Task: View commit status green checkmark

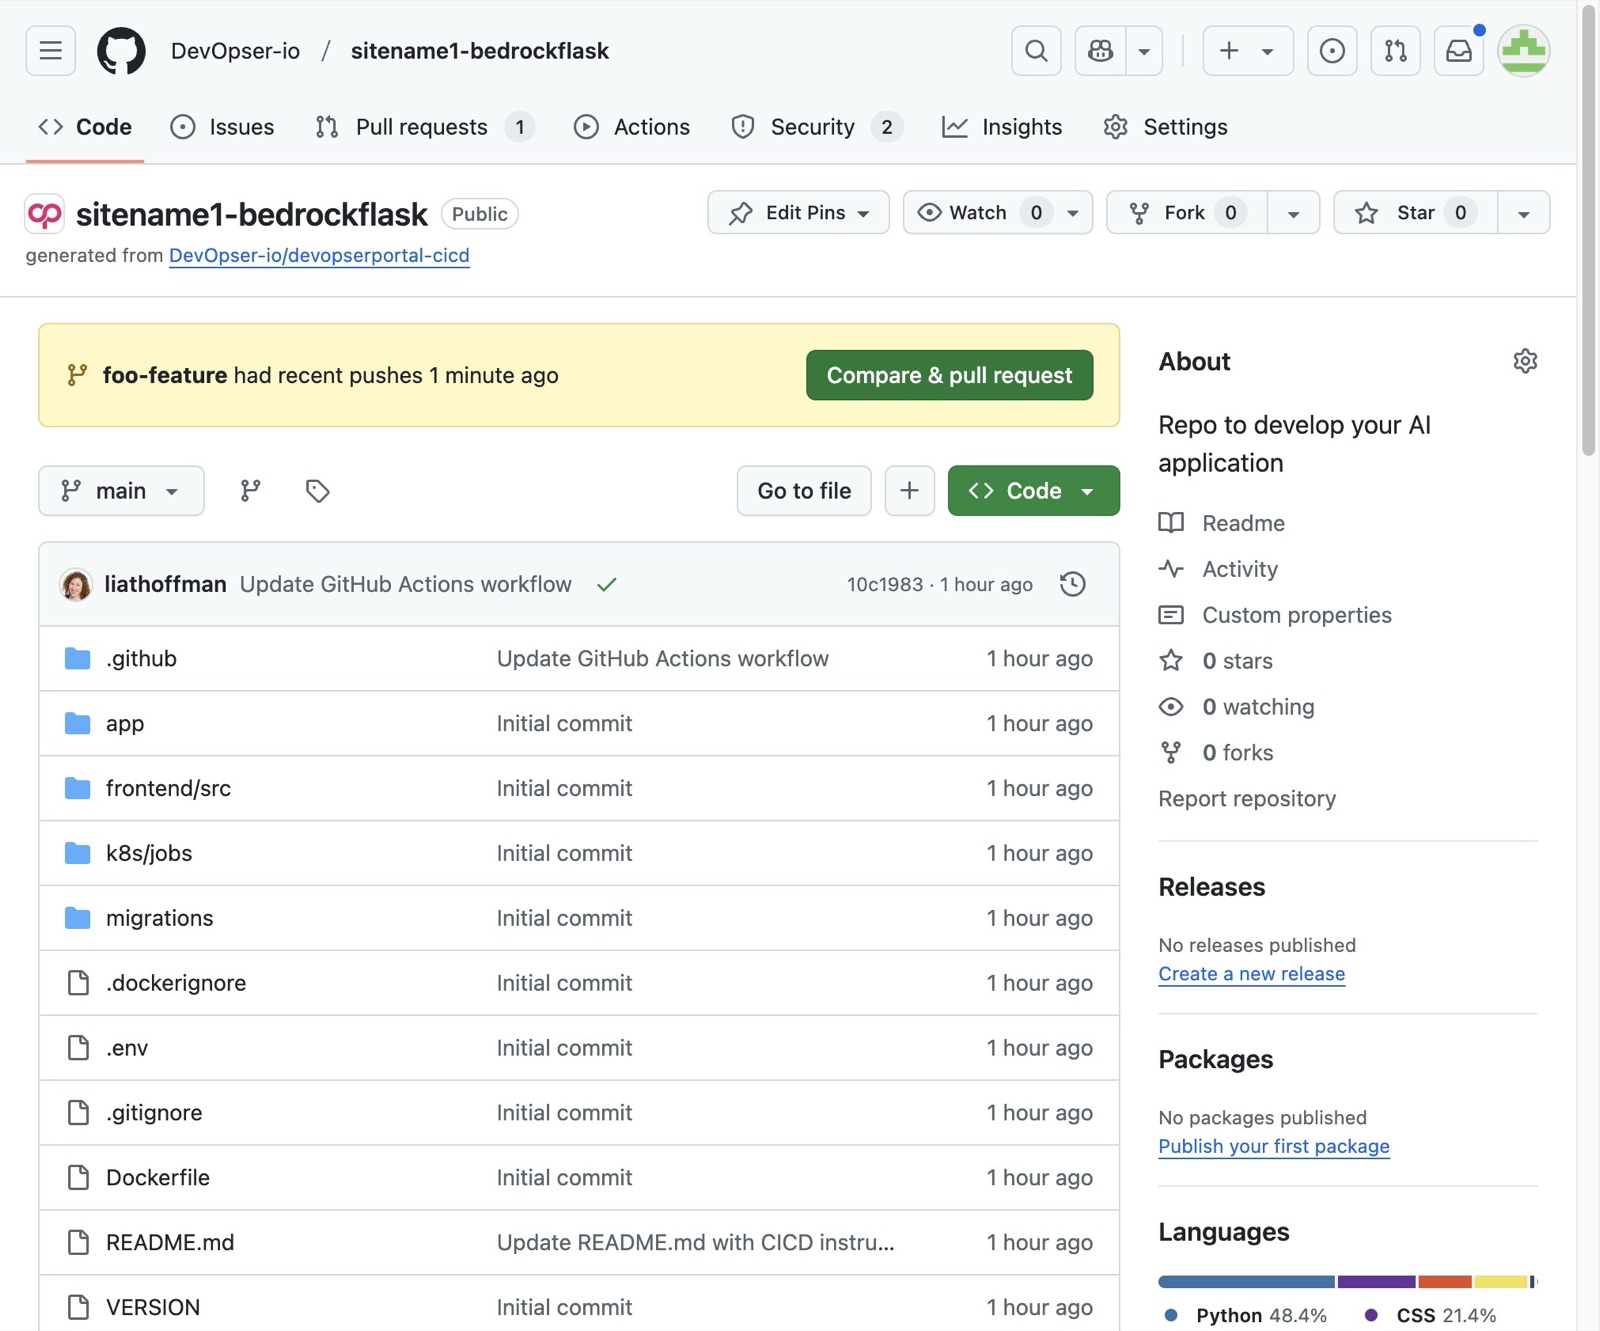Action: tap(606, 584)
